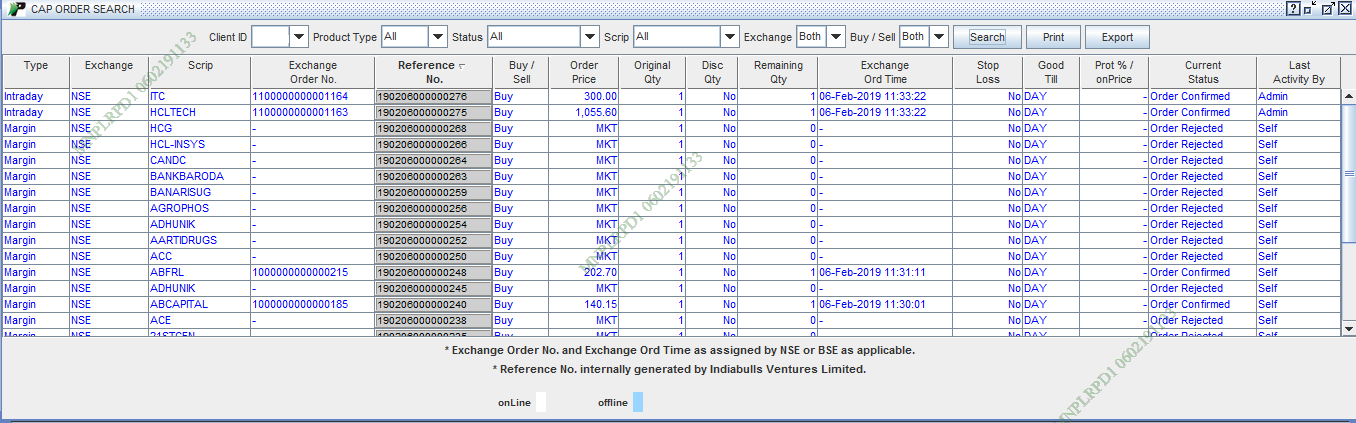Select reference number 190206000000248

coord(433,273)
